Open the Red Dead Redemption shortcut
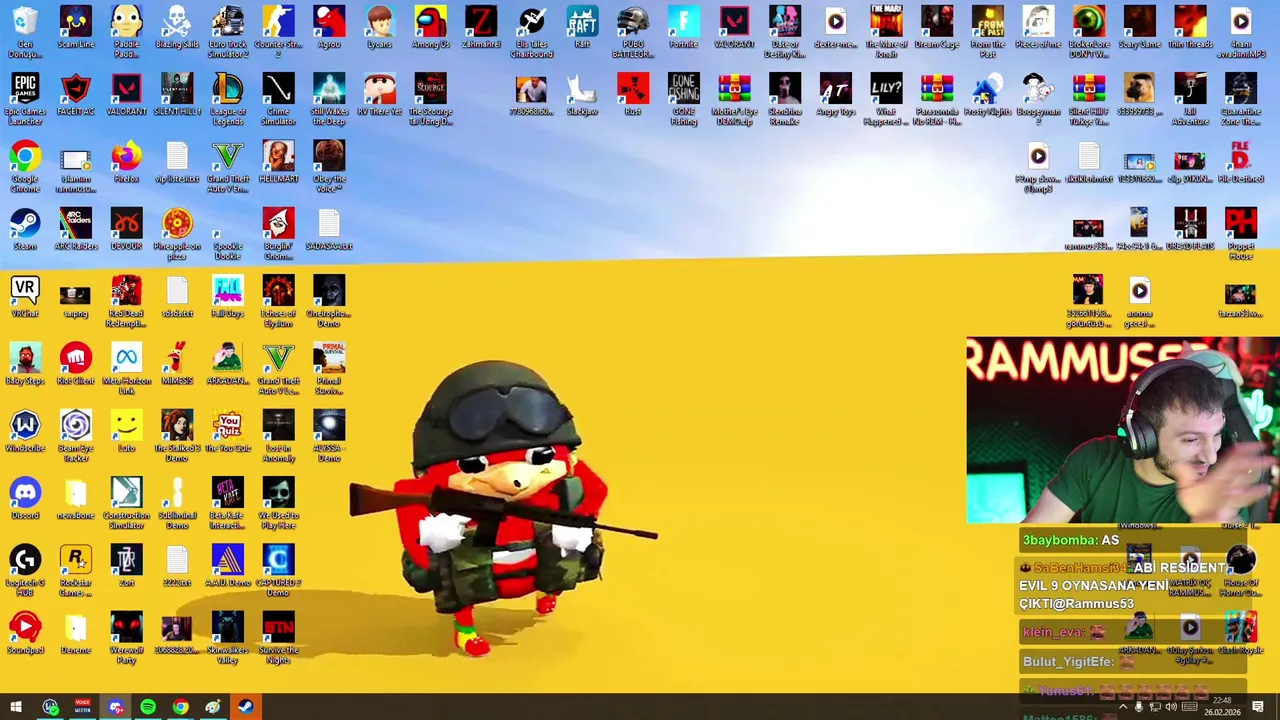Image resolution: width=1280 pixels, height=720 pixels. coord(126,301)
